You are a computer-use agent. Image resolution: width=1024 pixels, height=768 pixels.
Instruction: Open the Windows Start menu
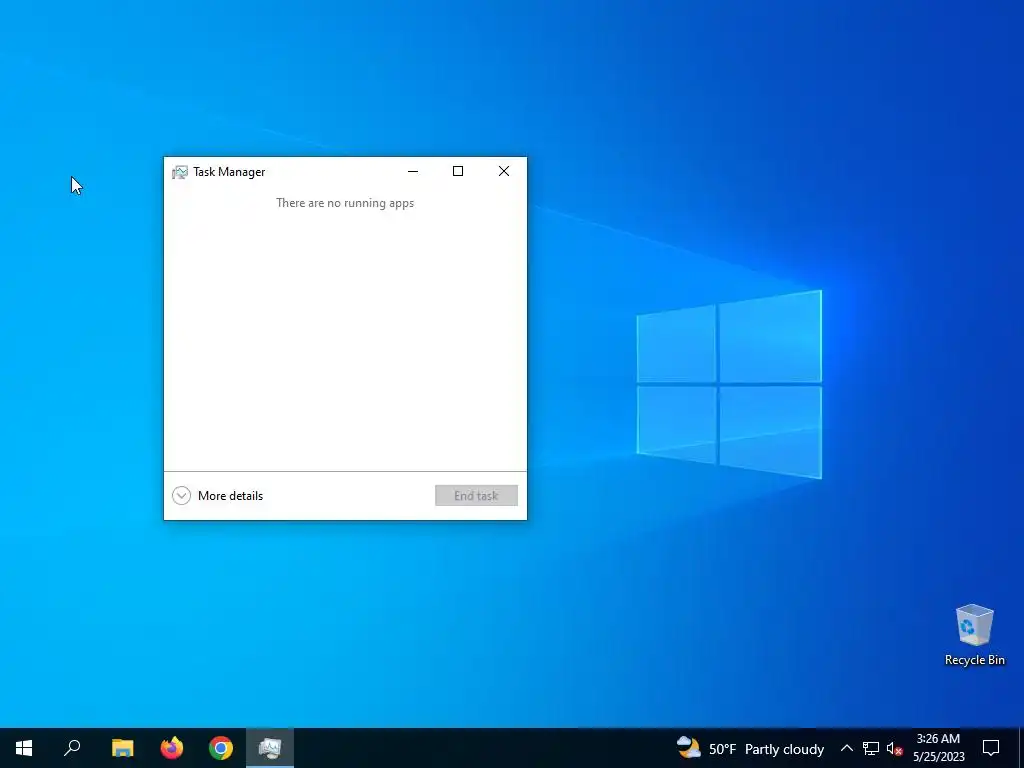point(24,748)
